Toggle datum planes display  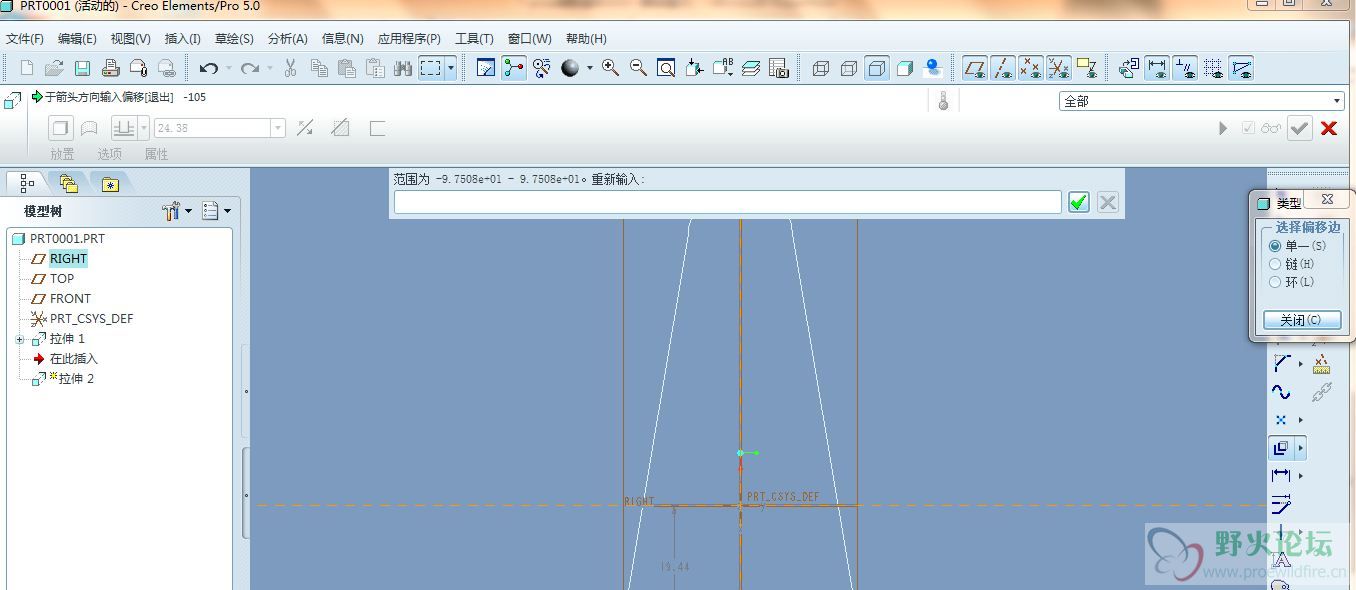(975, 68)
